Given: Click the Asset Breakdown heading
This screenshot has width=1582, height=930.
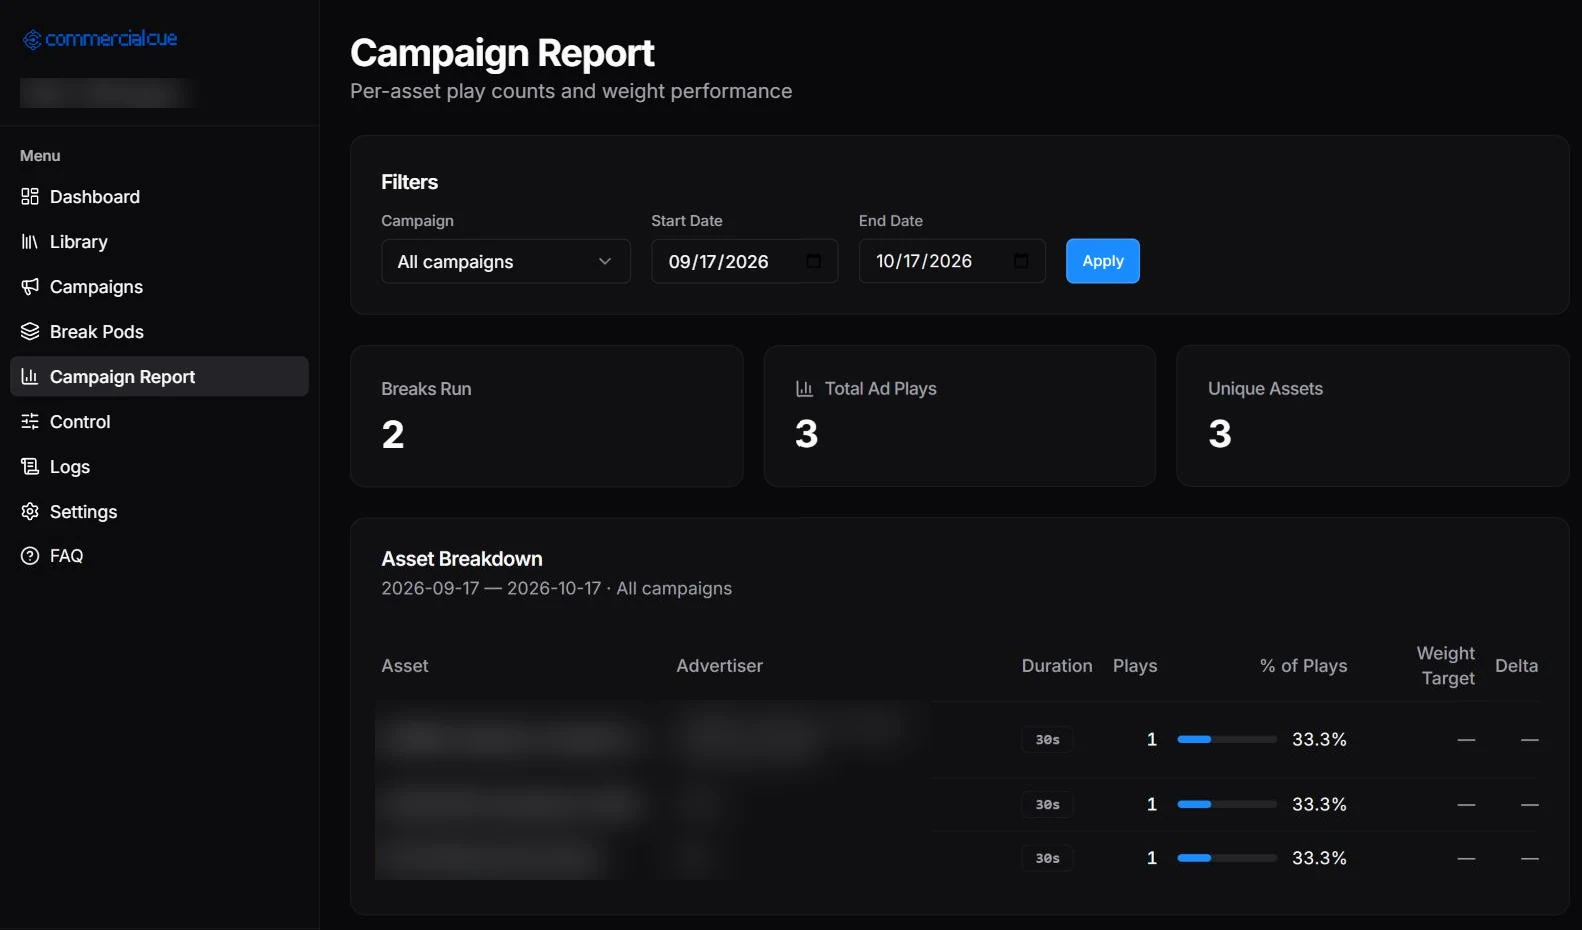Looking at the screenshot, I should 462,558.
